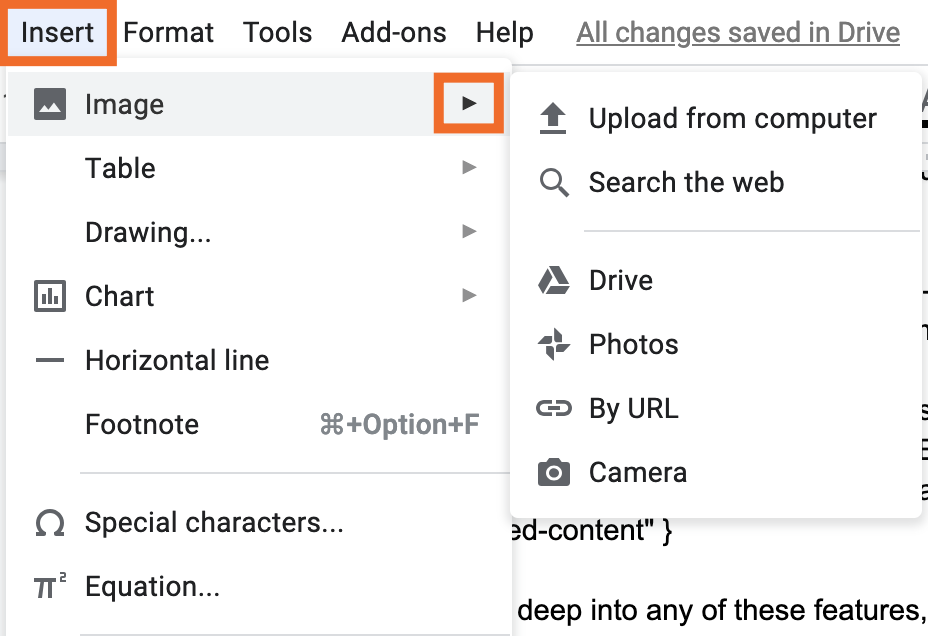The image size is (928, 636).
Task: Expand the Drawing submenu arrow
Action: point(468,232)
